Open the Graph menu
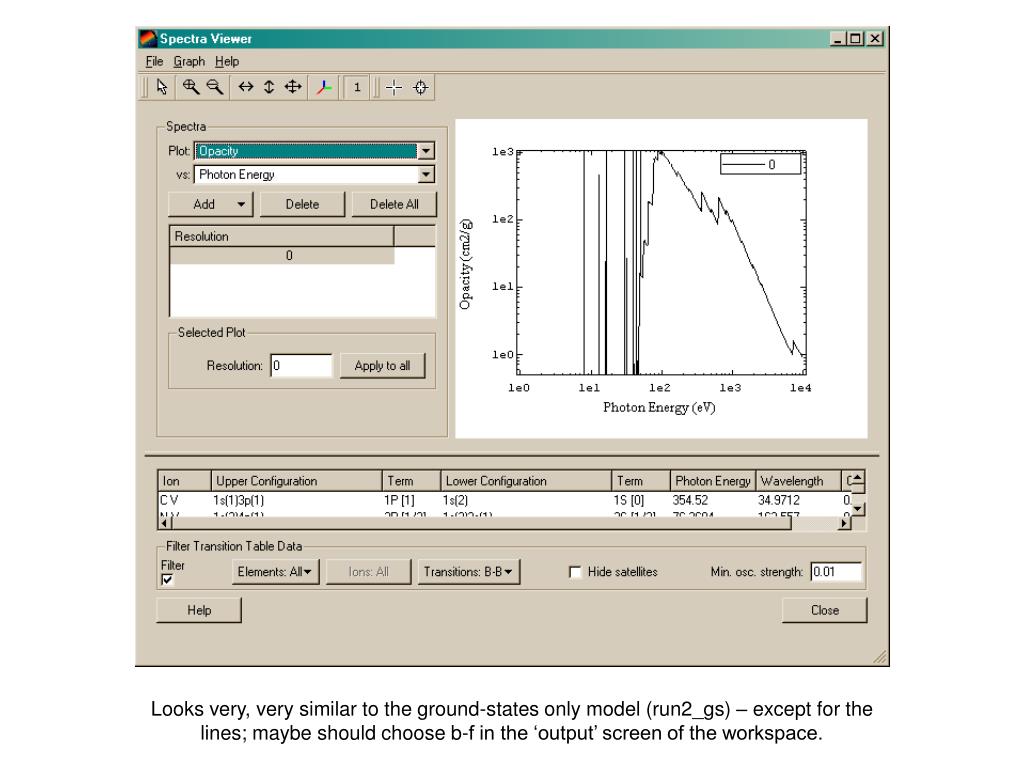This screenshot has height=768, width=1024. 189,61
